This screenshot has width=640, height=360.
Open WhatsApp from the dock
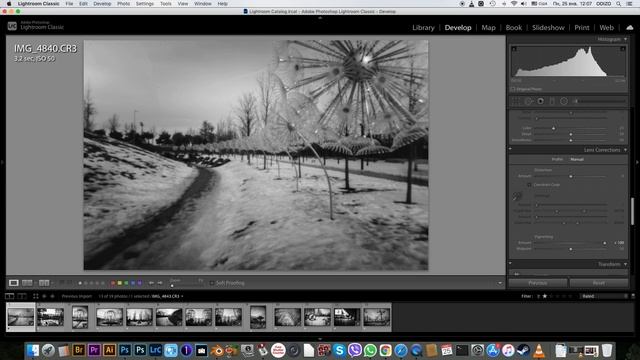coord(370,350)
